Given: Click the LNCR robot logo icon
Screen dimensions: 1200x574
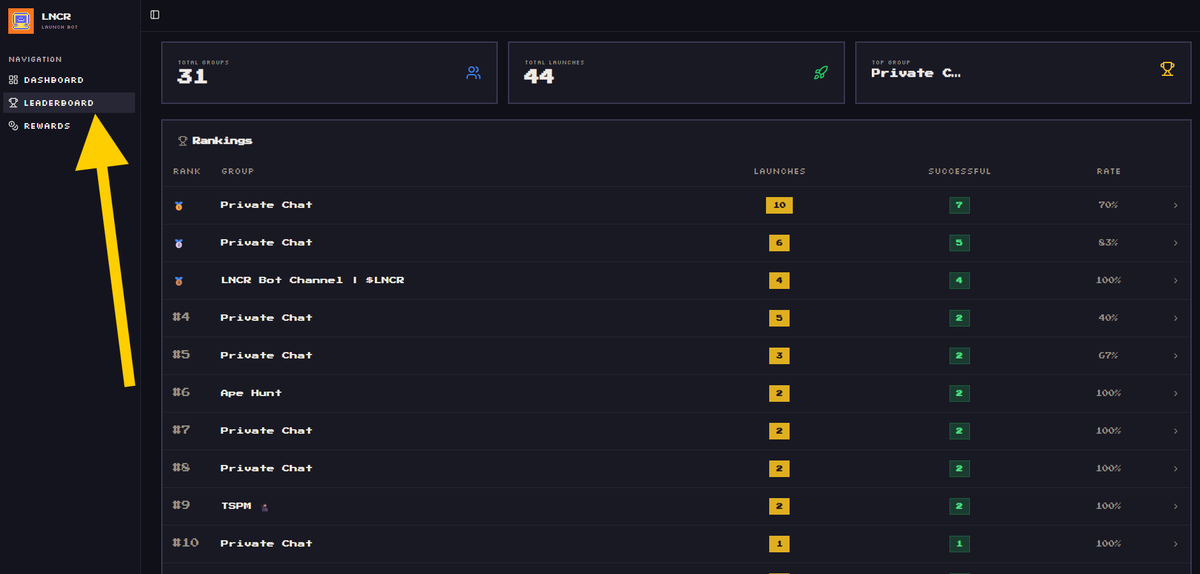Looking at the screenshot, I should pyautogui.click(x=21, y=20).
